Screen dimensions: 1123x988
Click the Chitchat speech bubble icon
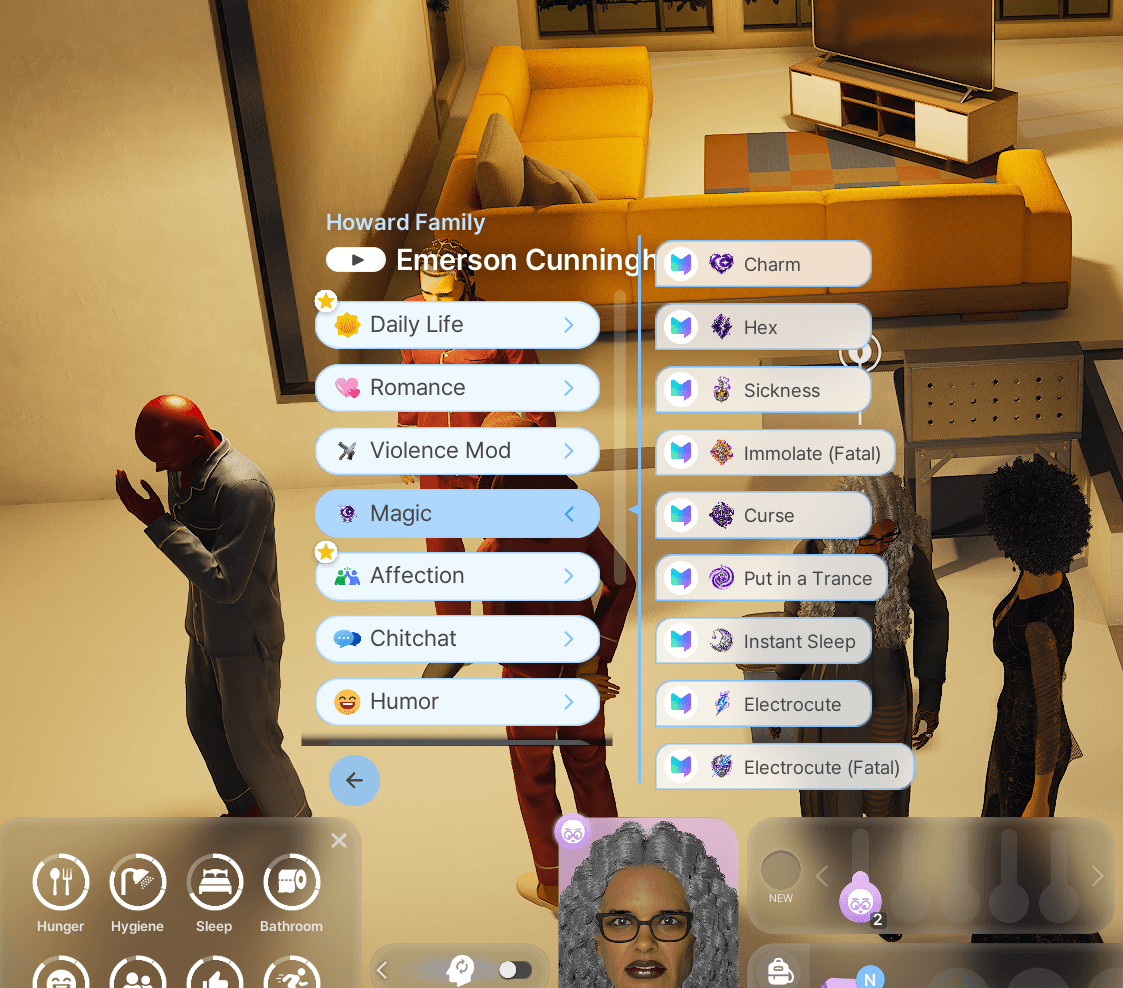tap(347, 639)
